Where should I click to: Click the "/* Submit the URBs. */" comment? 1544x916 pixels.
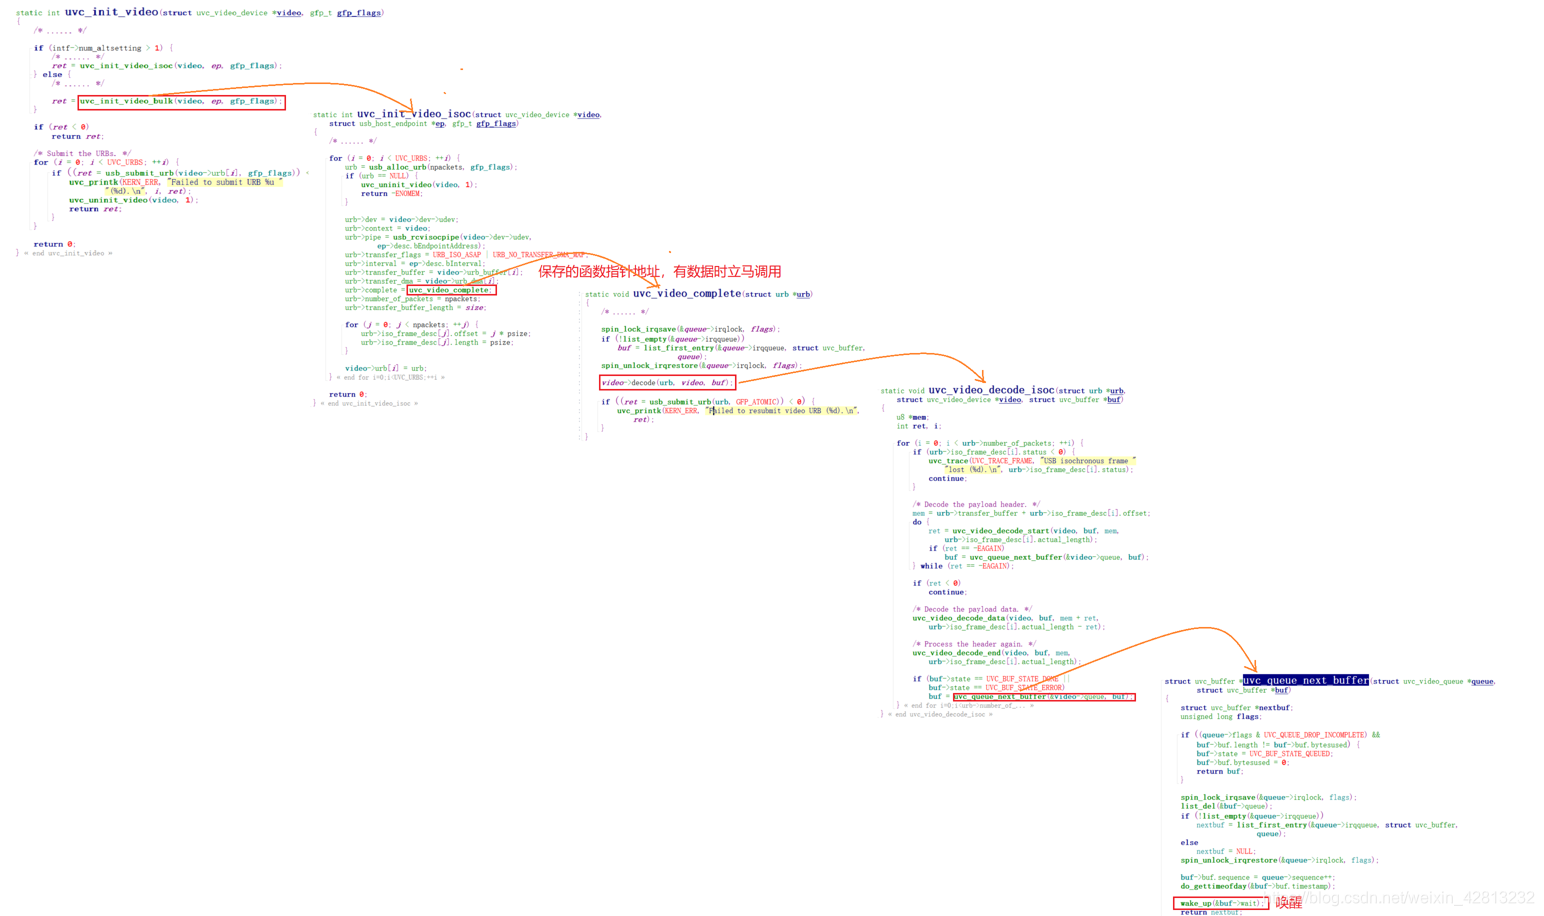(x=82, y=153)
